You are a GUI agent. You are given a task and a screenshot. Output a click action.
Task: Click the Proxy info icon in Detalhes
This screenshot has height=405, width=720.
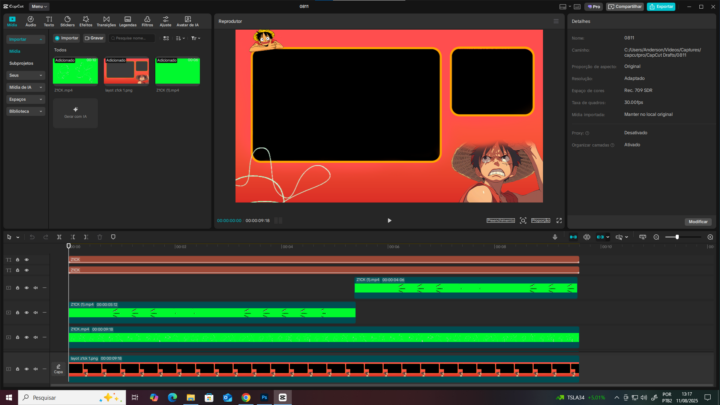587,133
